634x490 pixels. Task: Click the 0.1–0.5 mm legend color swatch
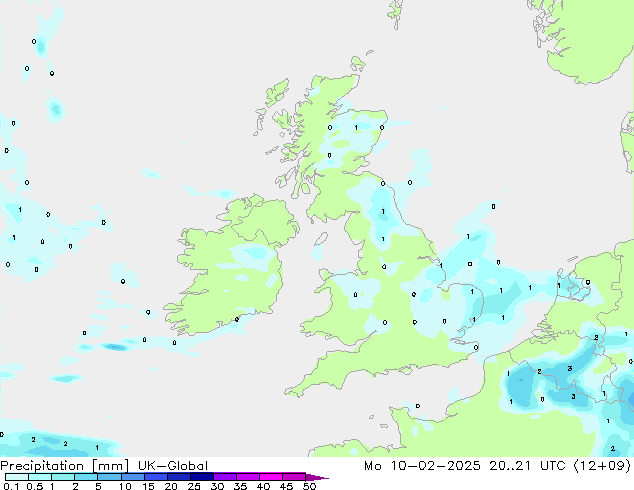click(17, 477)
